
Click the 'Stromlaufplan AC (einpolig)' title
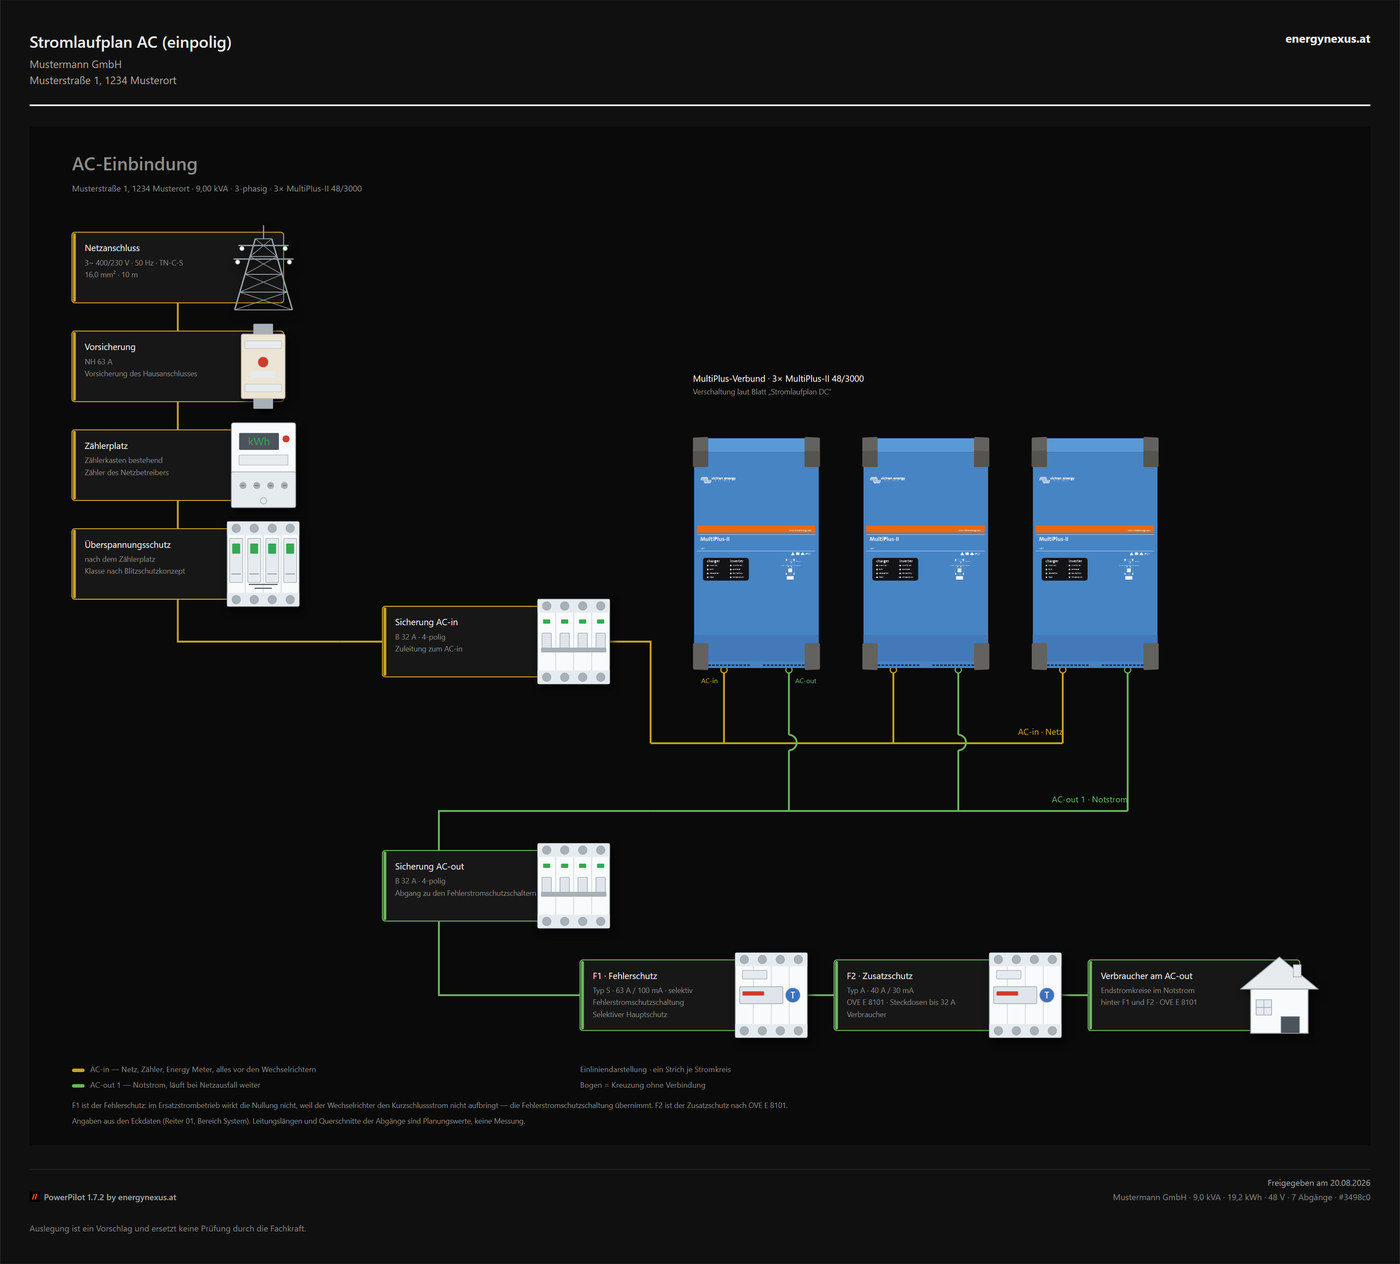(x=131, y=42)
